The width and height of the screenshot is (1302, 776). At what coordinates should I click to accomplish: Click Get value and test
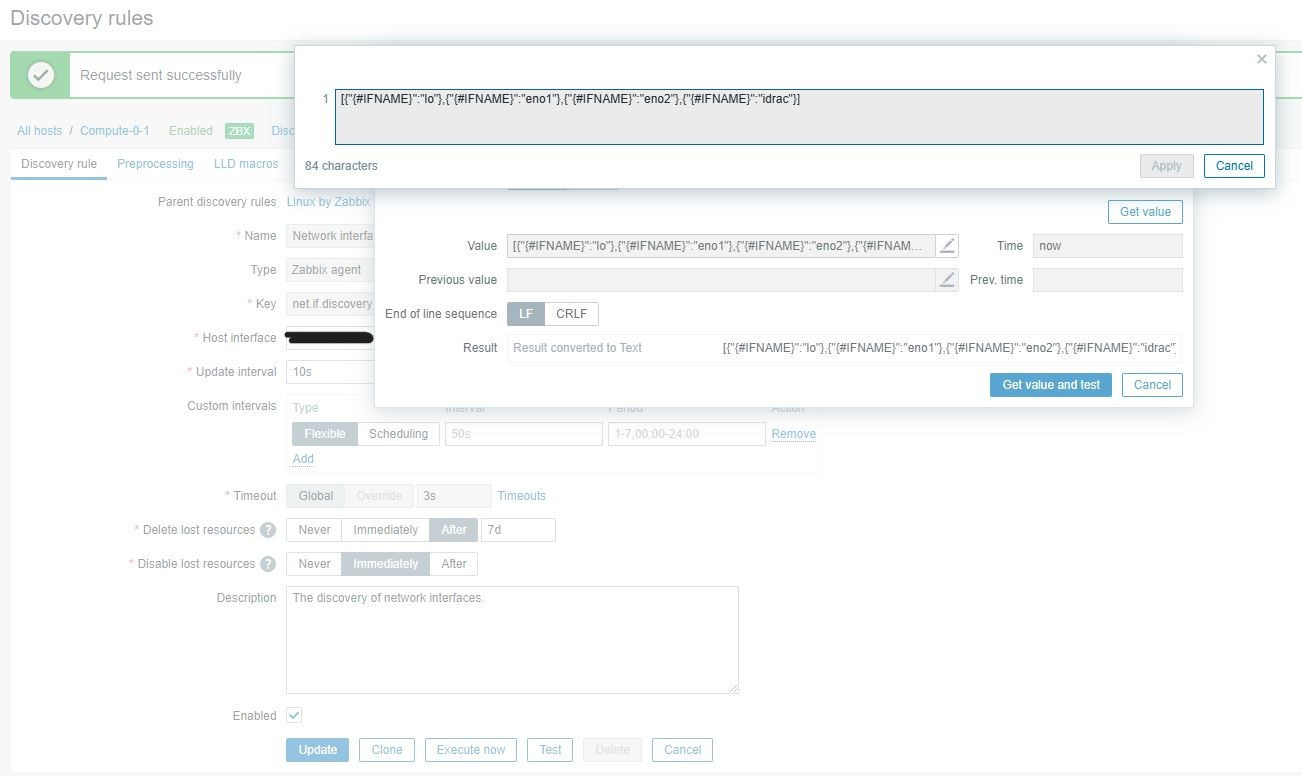(x=1050, y=385)
